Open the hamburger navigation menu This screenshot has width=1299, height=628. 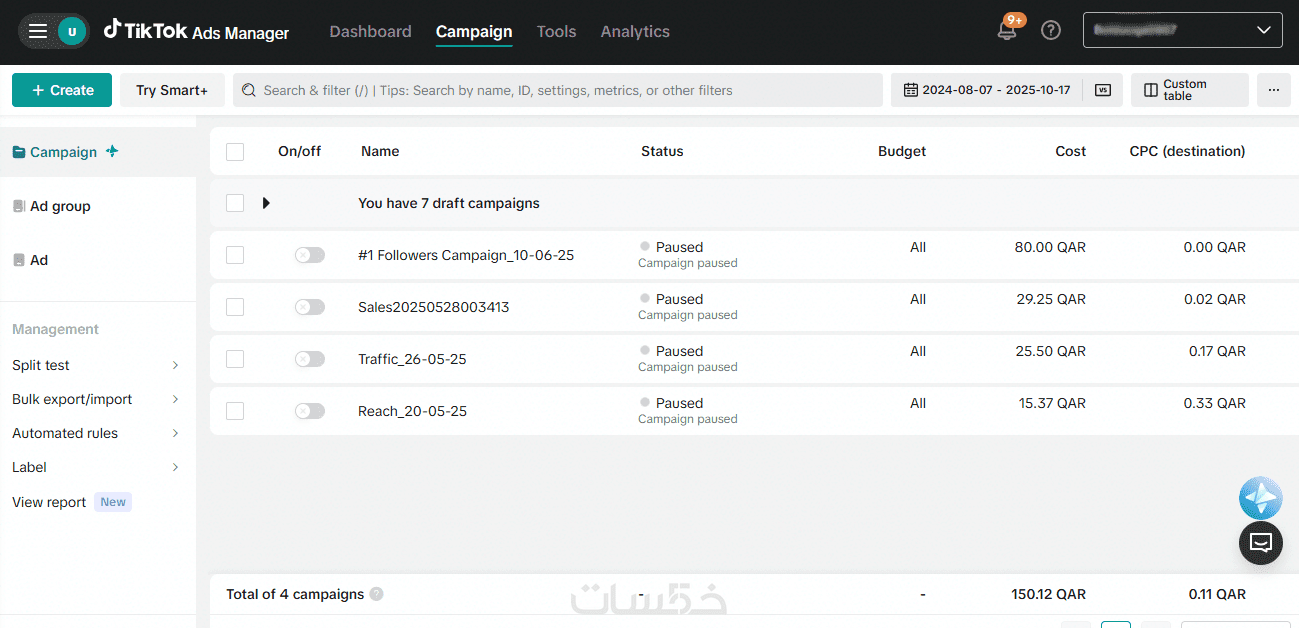coord(38,31)
